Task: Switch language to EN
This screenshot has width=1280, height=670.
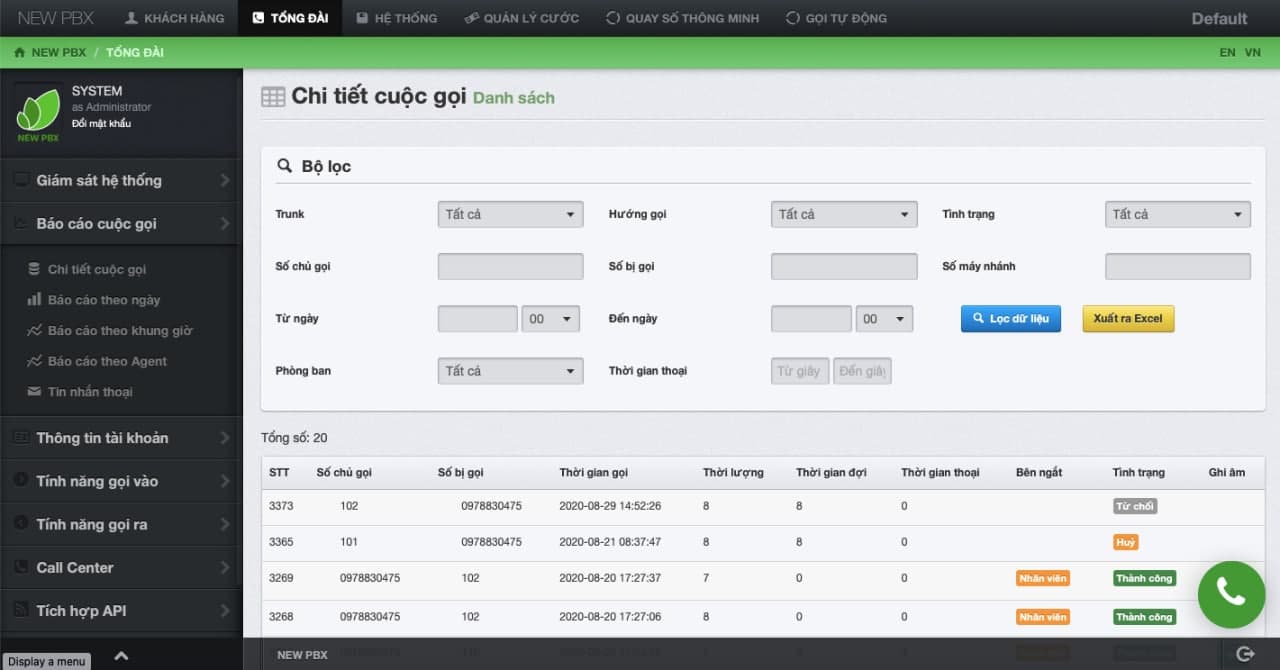Action: (1227, 52)
